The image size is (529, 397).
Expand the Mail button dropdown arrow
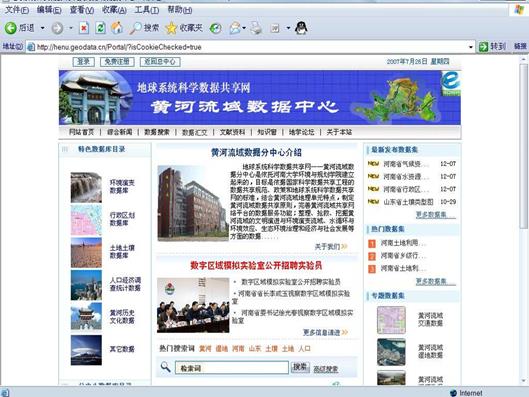coord(244,28)
